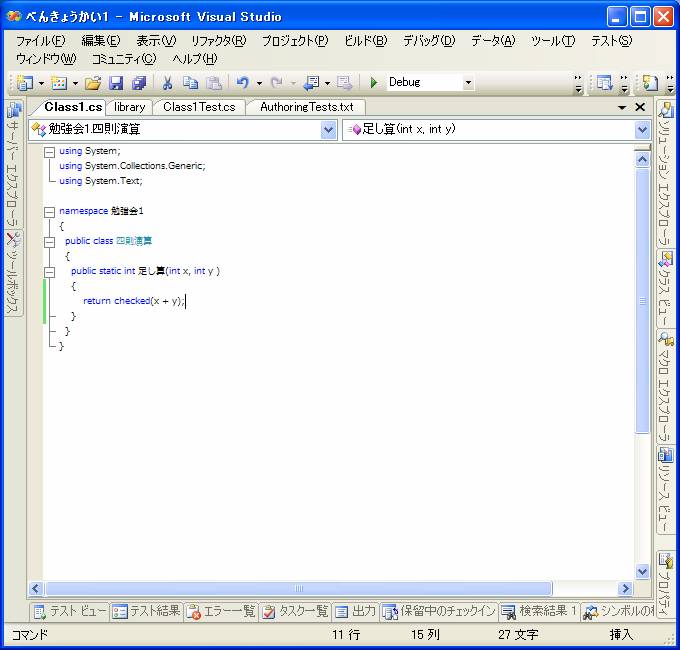
Task: Click the editor's horizontal scrollbar thumb
Action: tap(298, 589)
